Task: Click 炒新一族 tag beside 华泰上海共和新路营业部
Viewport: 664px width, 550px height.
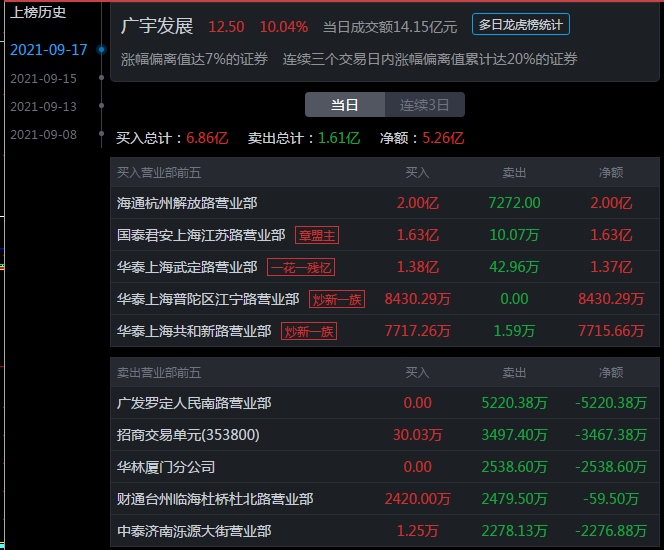Action: click(x=309, y=331)
